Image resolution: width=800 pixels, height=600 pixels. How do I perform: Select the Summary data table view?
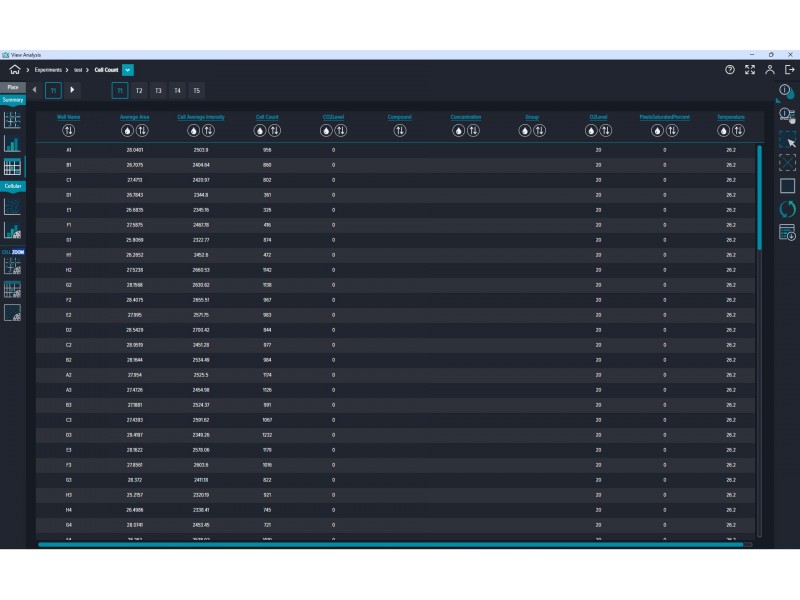coord(12,167)
